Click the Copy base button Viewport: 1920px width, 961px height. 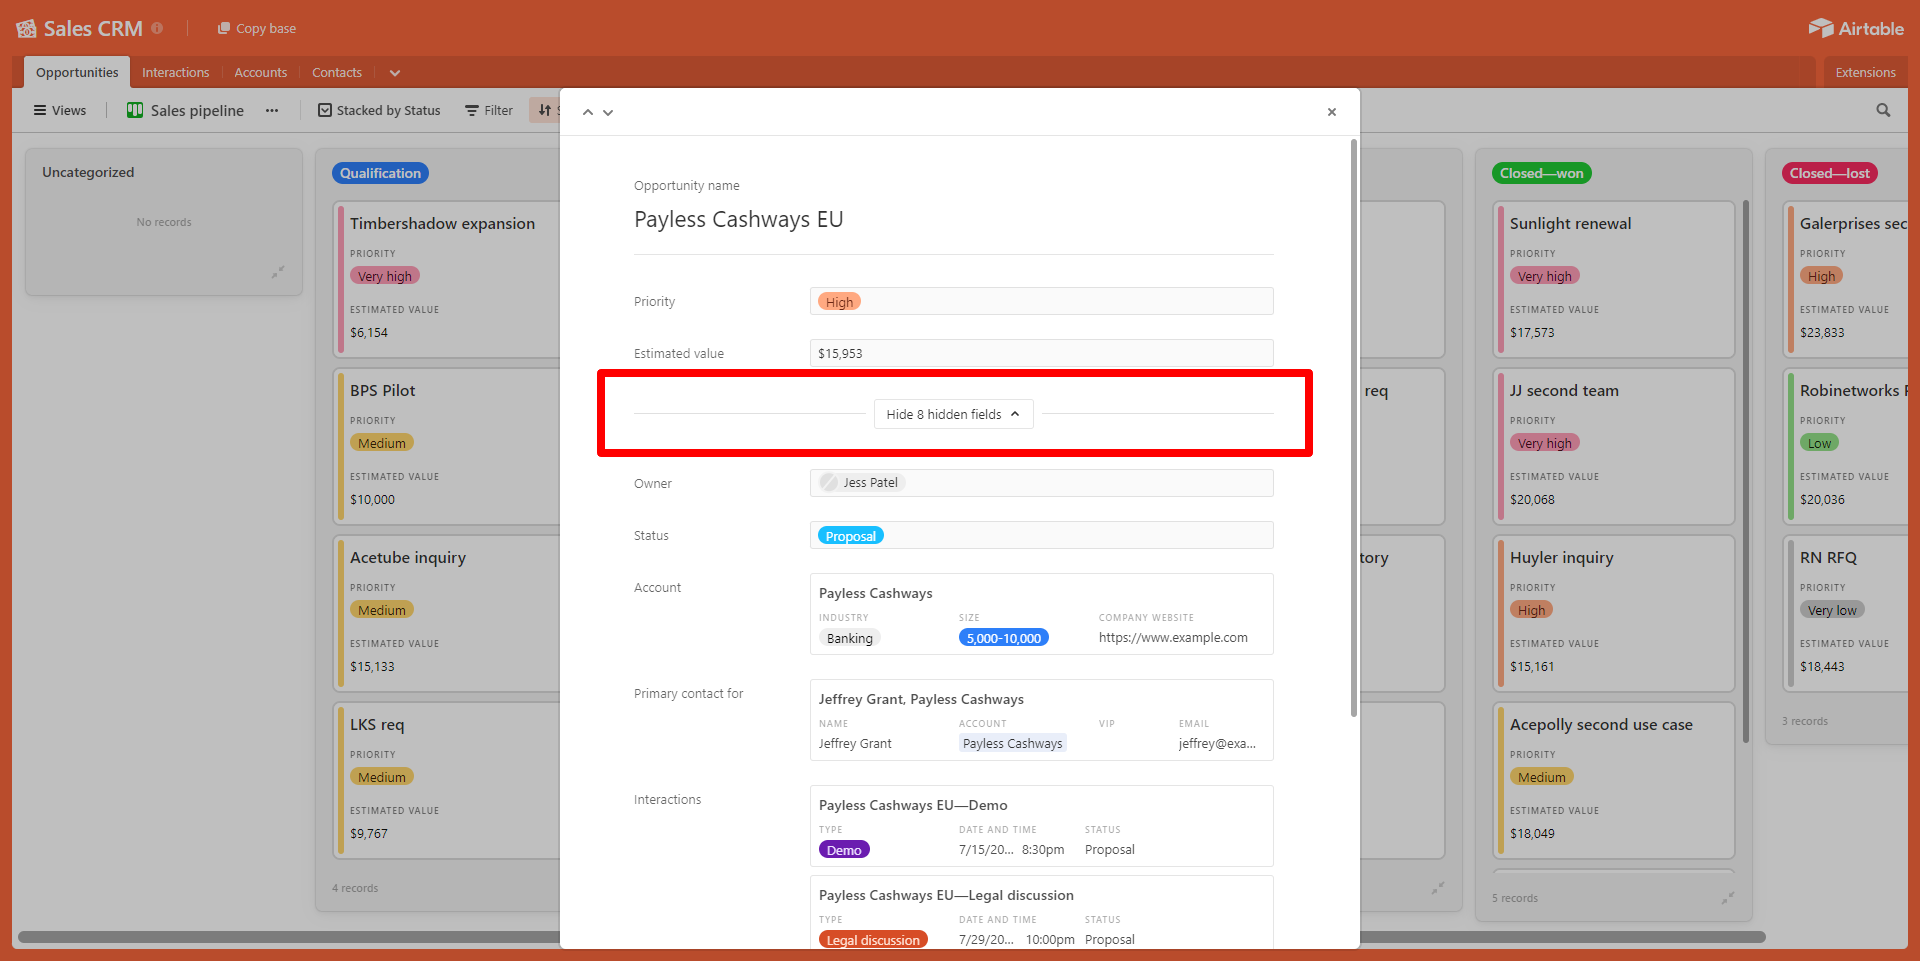256,28
